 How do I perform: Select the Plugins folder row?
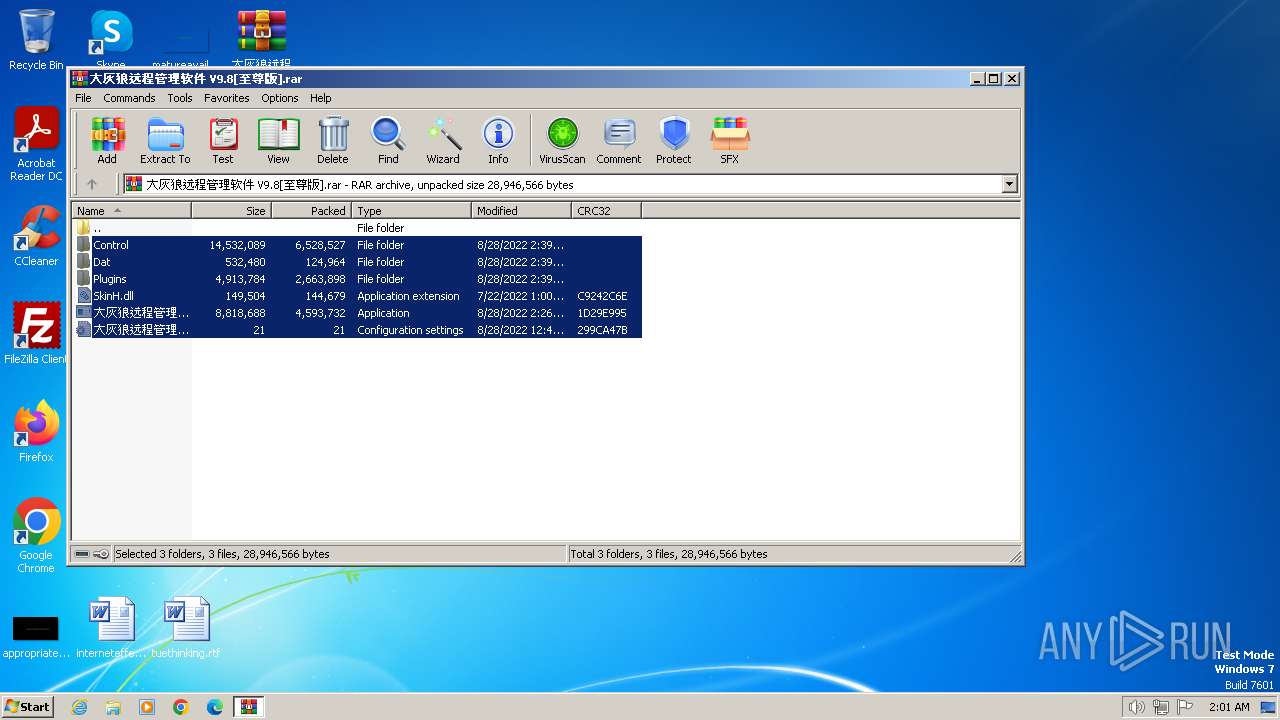coord(358,279)
